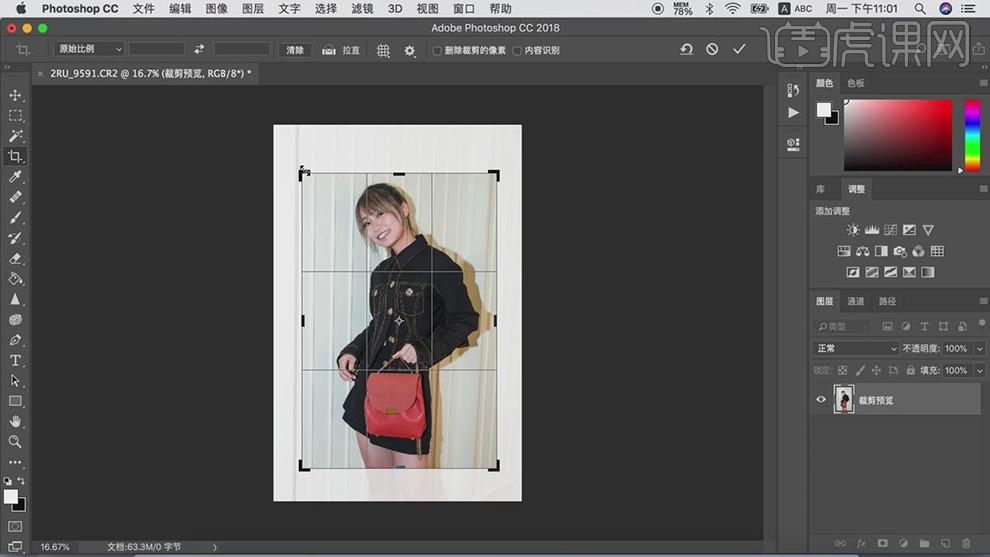Open the Layers panel flyout menu
This screenshot has height=557, width=990.
pos(983,301)
